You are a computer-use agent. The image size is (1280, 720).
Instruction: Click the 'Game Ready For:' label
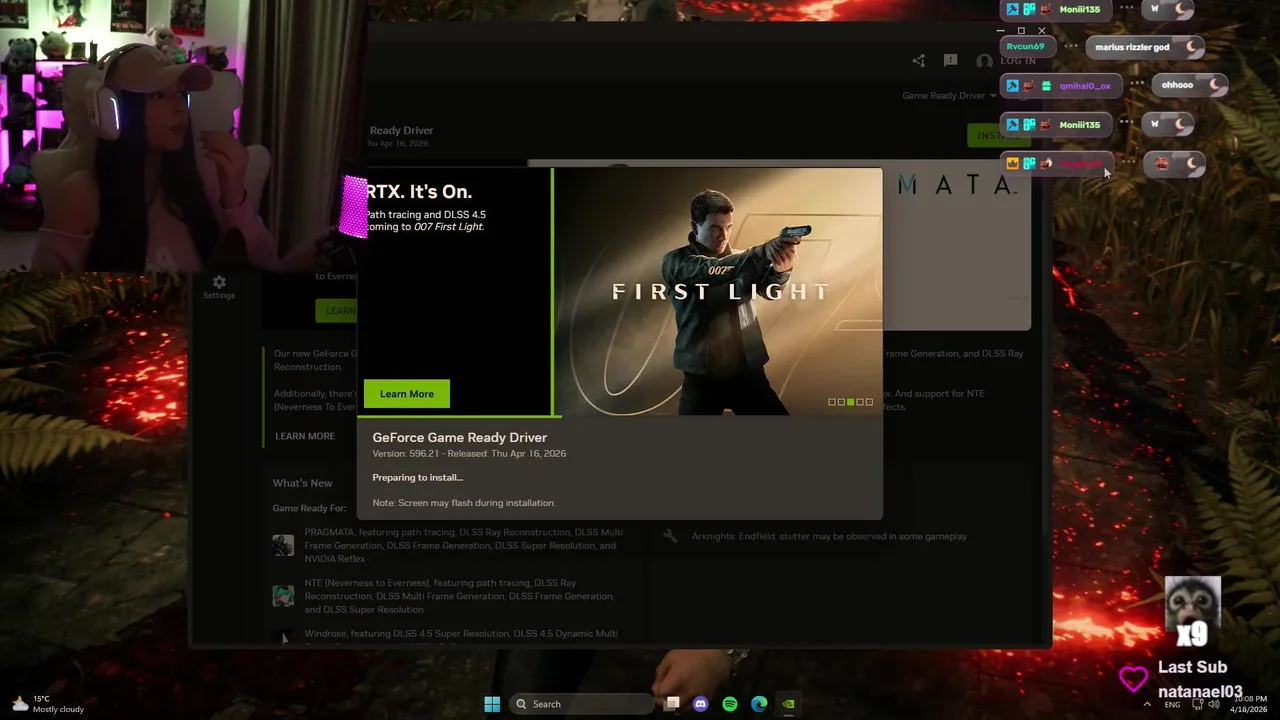coord(309,508)
